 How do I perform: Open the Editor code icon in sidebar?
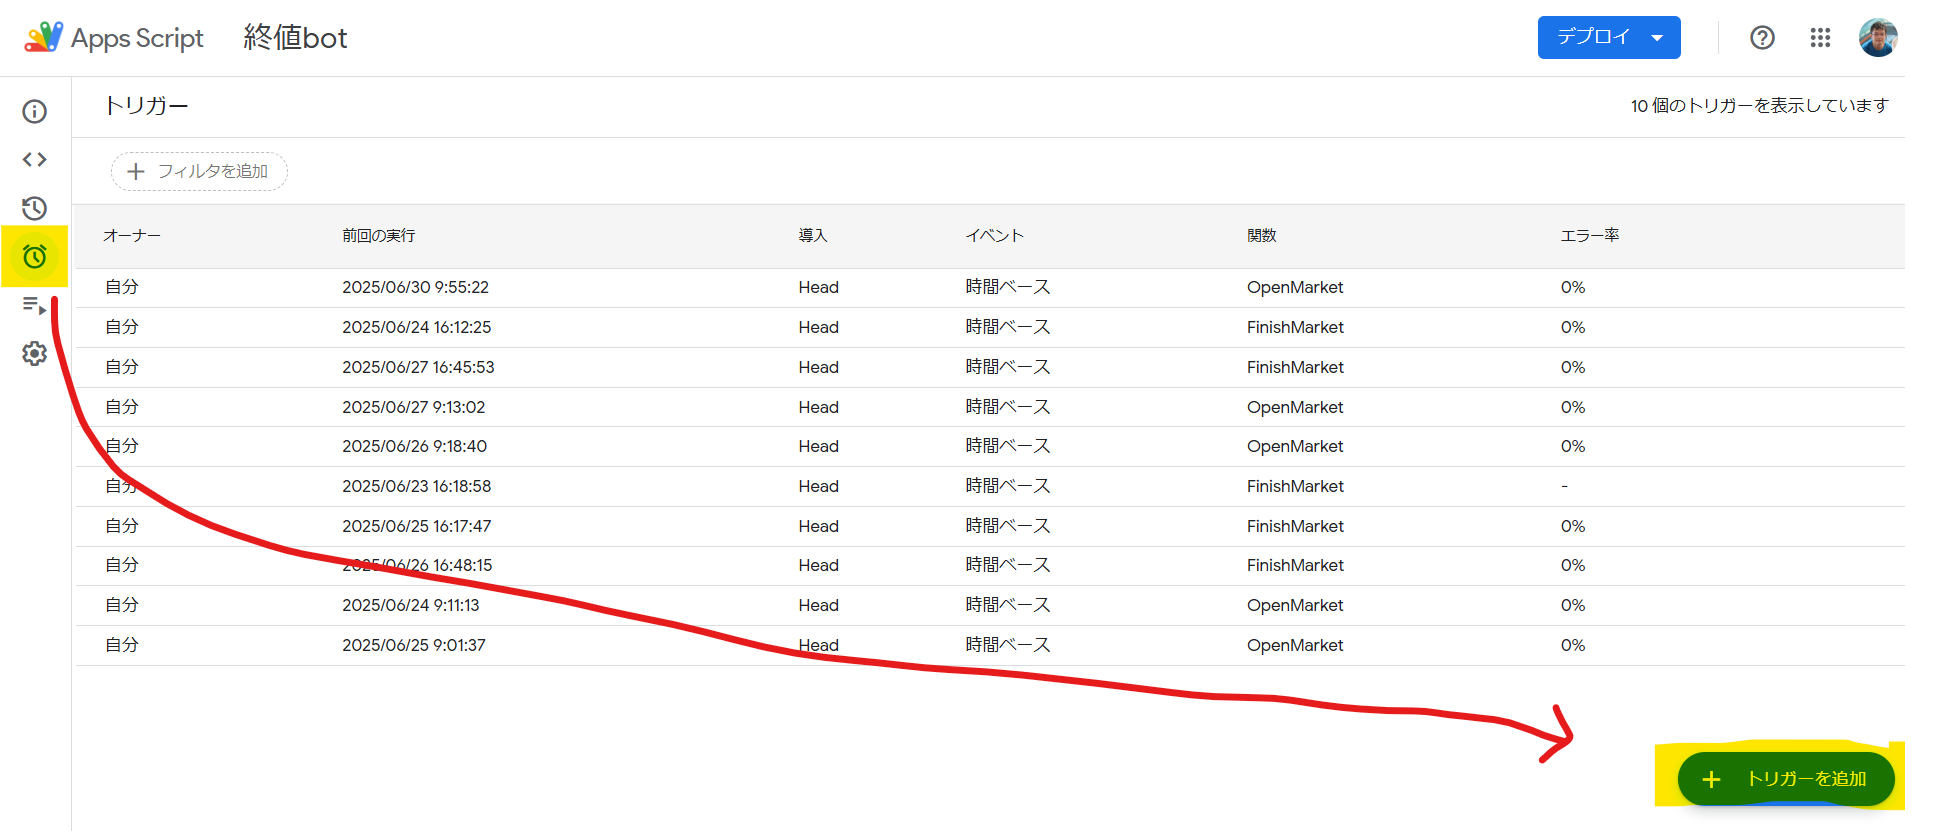coord(35,159)
